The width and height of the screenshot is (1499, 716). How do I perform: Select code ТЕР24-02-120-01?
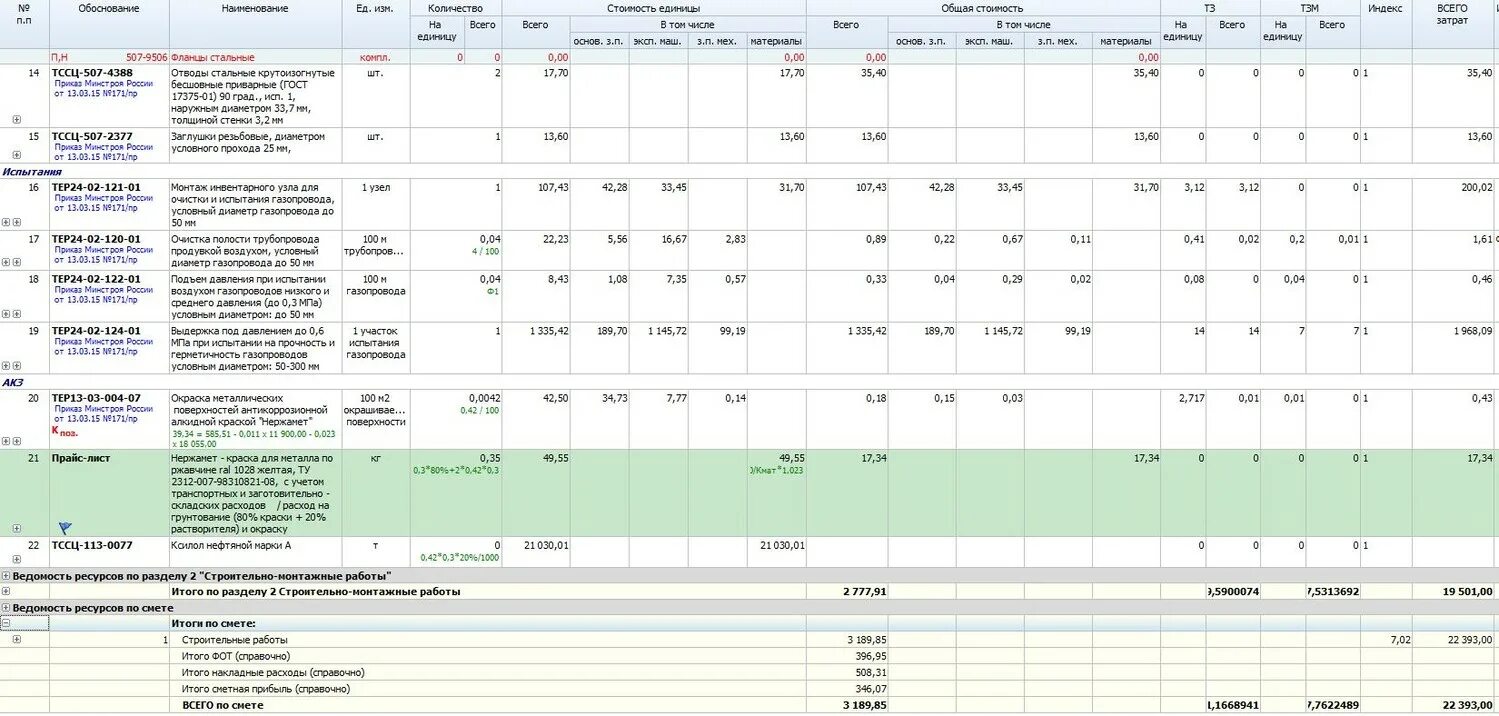[x=96, y=239]
